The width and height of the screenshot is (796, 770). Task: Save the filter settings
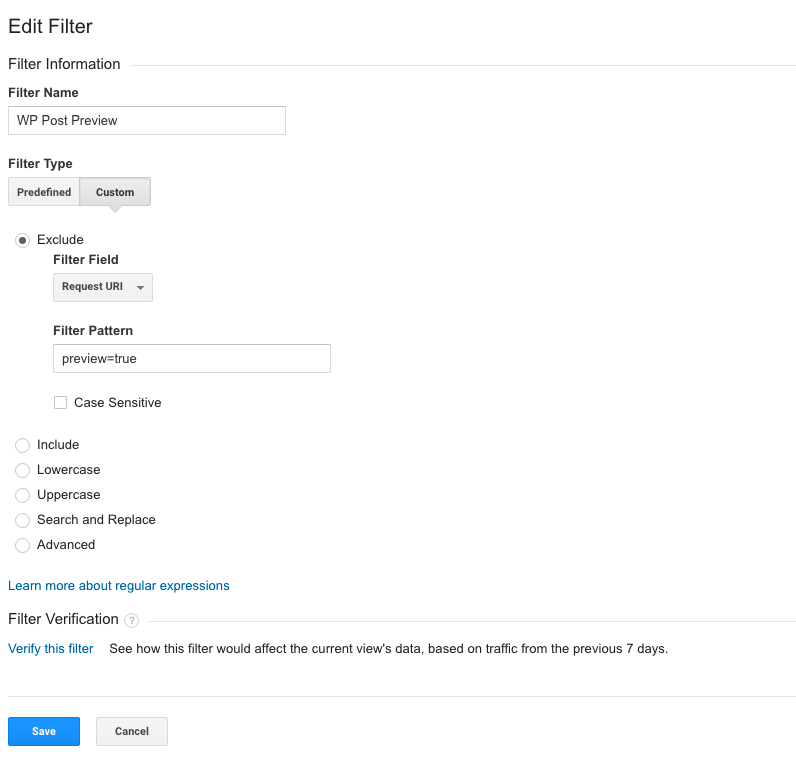point(44,731)
